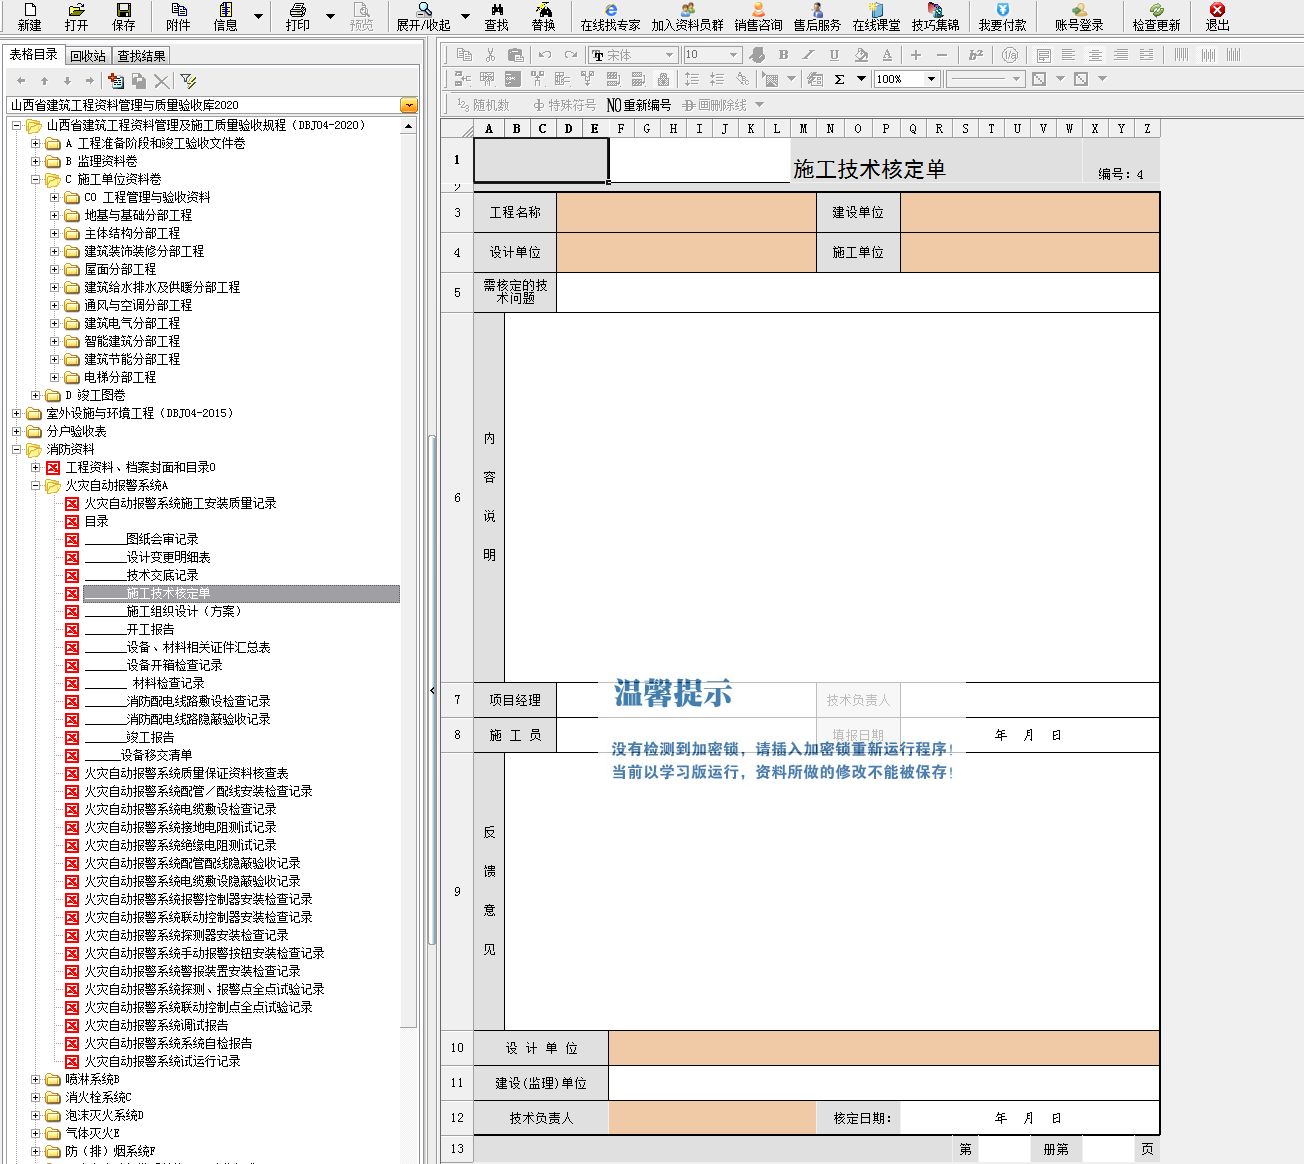Toggle italic formatting

coord(809,55)
